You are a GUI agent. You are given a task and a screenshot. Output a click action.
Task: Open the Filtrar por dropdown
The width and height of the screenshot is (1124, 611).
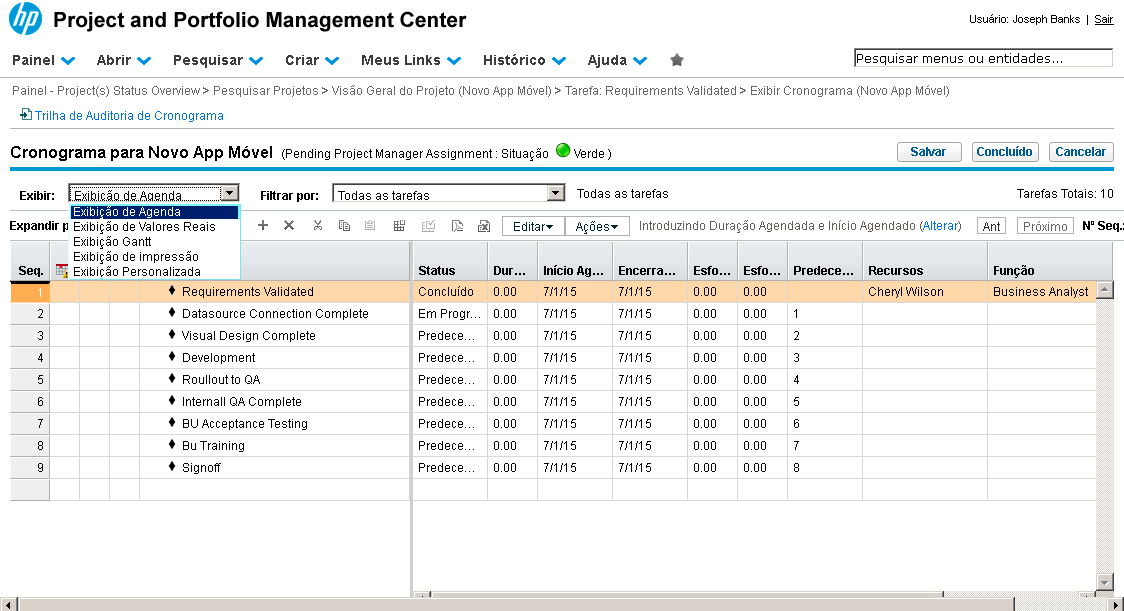(556, 194)
